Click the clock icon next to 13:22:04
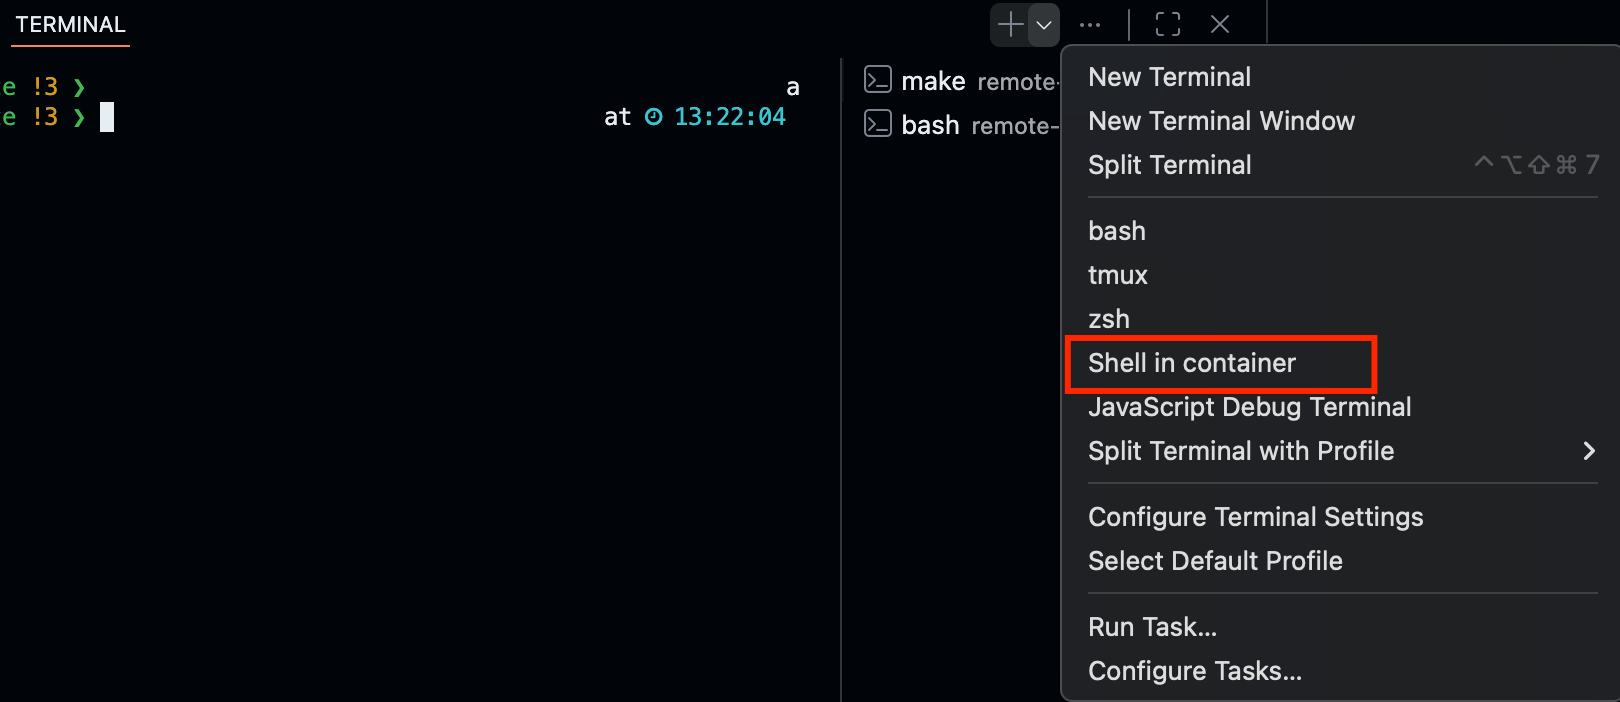The image size is (1620, 702). 653,116
